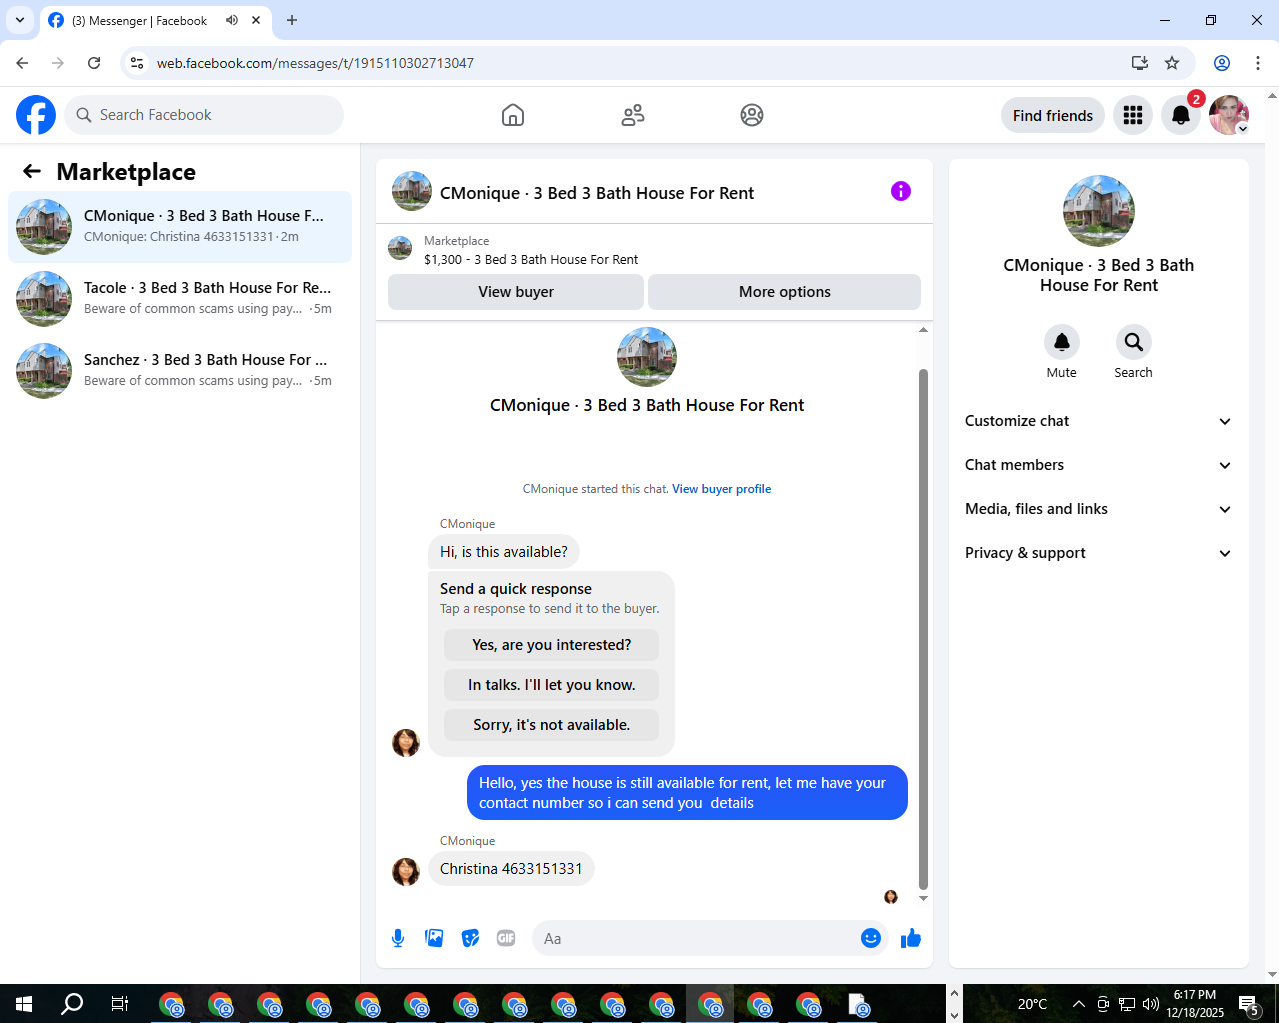Open the Chrome tab search dropdown

pos(20,20)
